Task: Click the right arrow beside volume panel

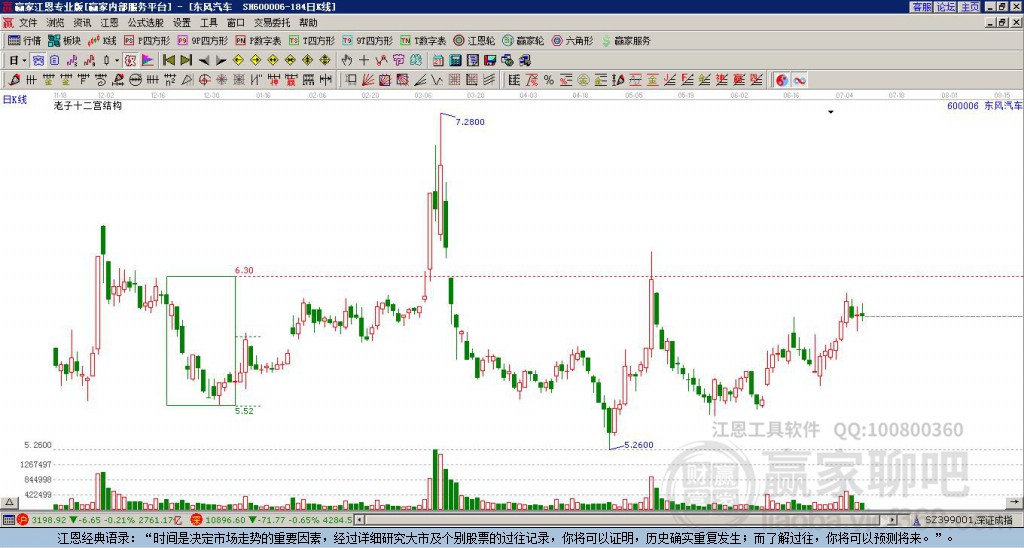Action: pyautogui.click(x=1014, y=502)
